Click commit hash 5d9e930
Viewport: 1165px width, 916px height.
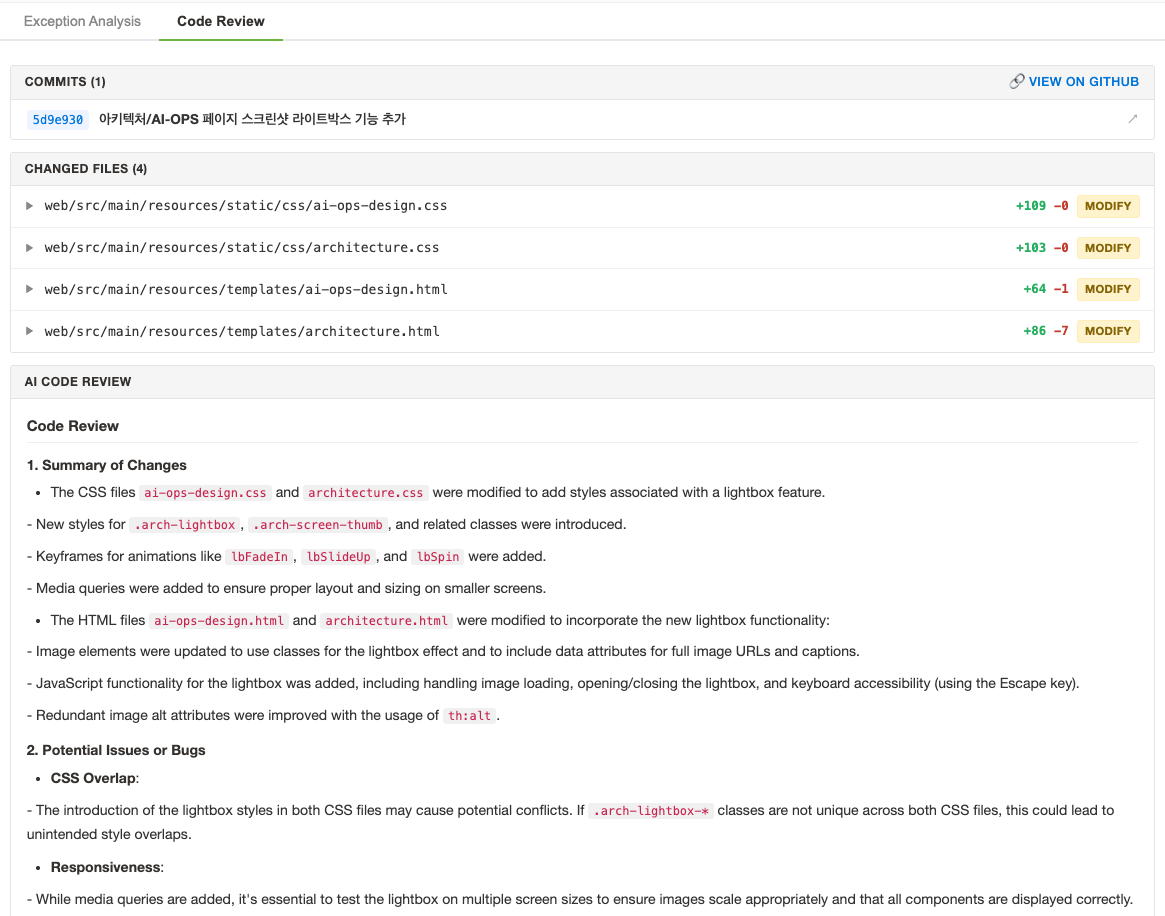coord(58,119)
